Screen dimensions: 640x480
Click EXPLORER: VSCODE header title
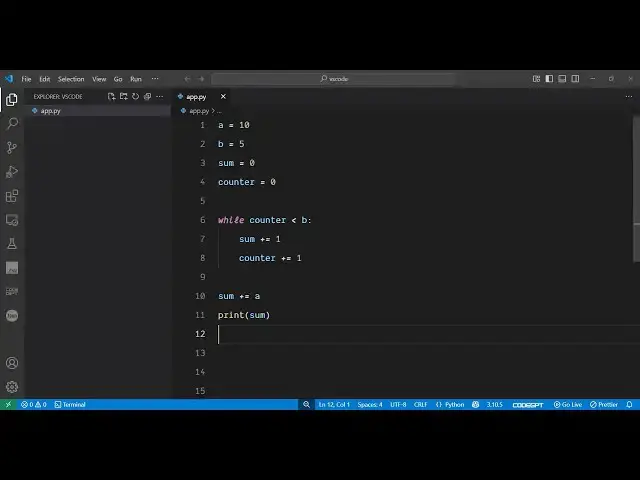[x=58, y=96]
